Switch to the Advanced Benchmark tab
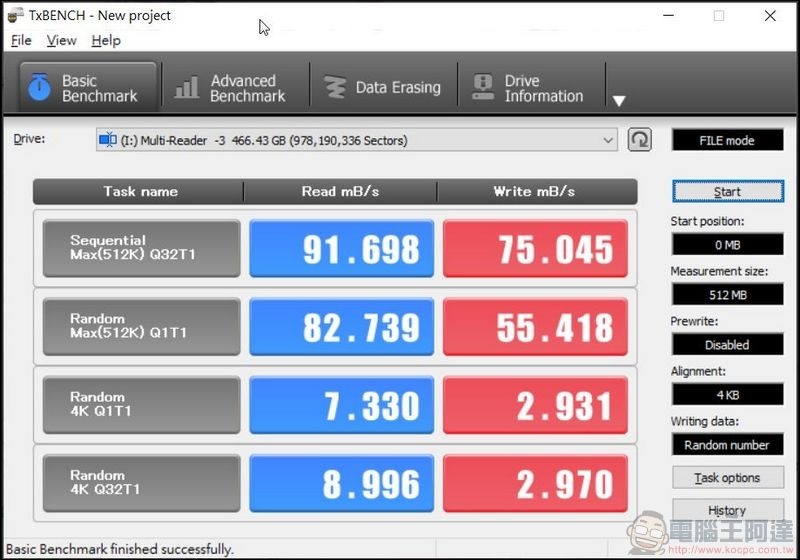Image resolution: width=800 pixels, height=560 pixels. (x=236, y=87)
